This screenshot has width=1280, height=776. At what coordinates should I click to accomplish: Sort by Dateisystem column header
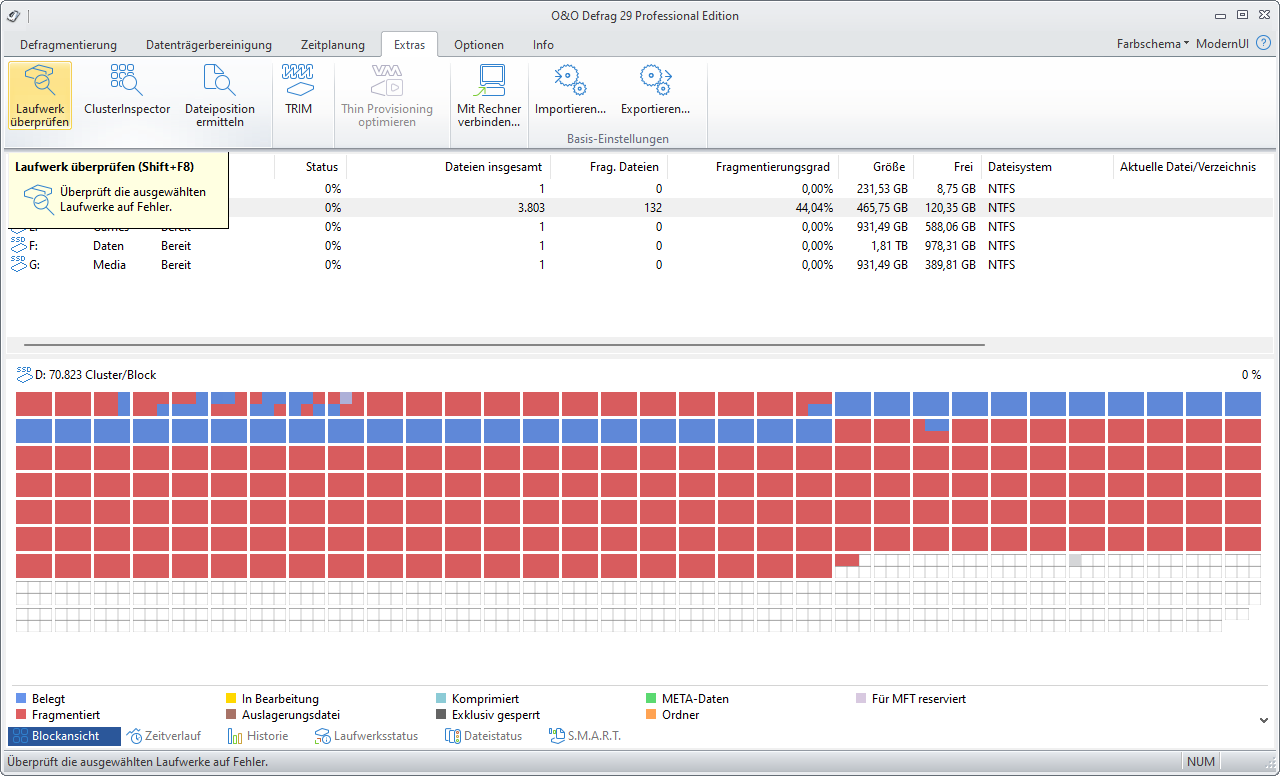(x=1046, y=167)
